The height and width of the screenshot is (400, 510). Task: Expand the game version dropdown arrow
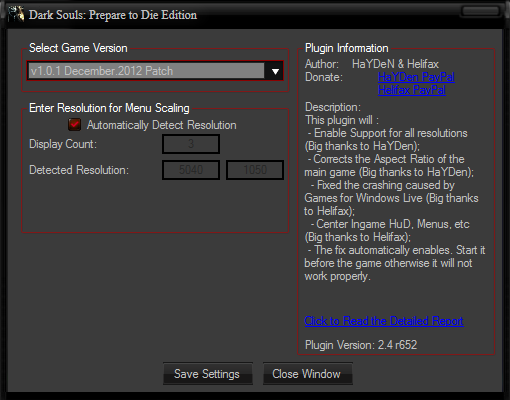tap(275, 71)
